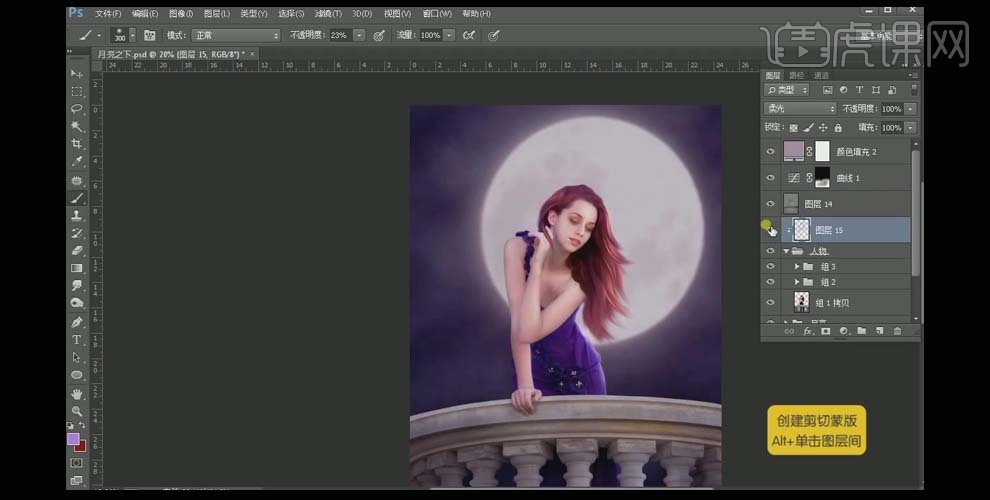Open the layer 填充 fill arrow
This screenshot has height=500, width=990.
910,128
